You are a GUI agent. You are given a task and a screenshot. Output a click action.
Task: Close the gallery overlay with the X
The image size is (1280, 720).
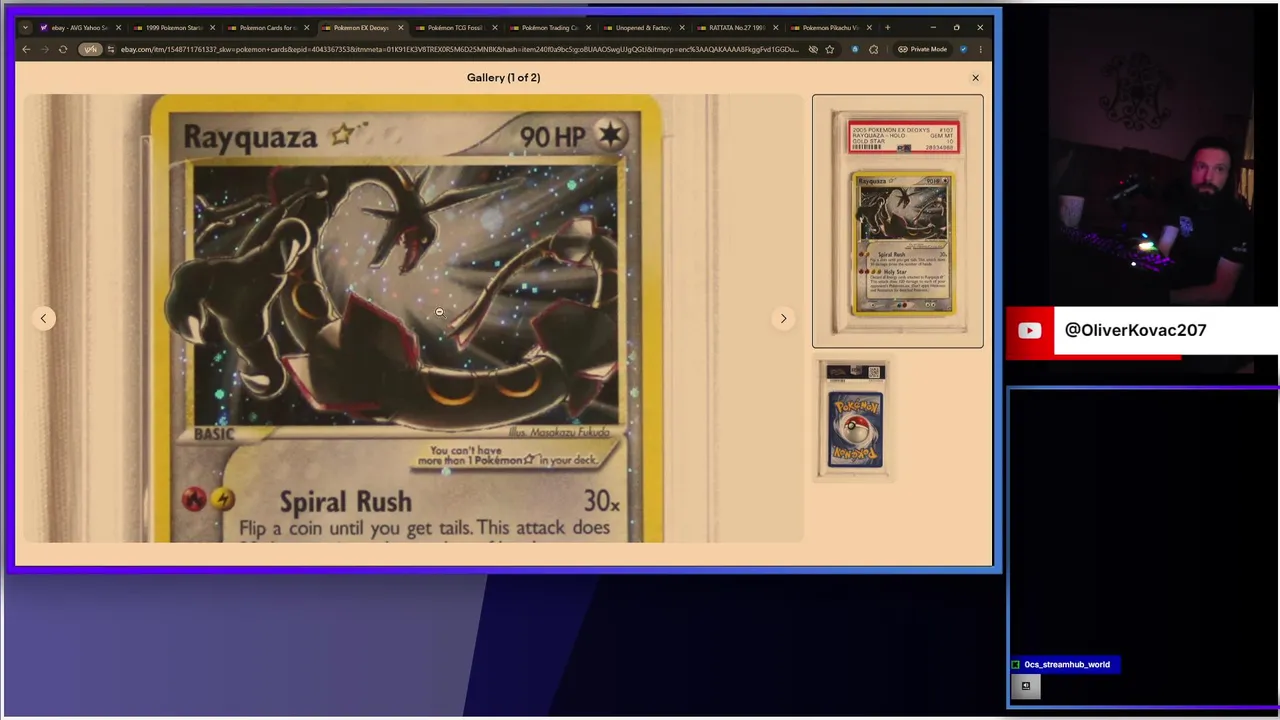[x=975, y=78]
